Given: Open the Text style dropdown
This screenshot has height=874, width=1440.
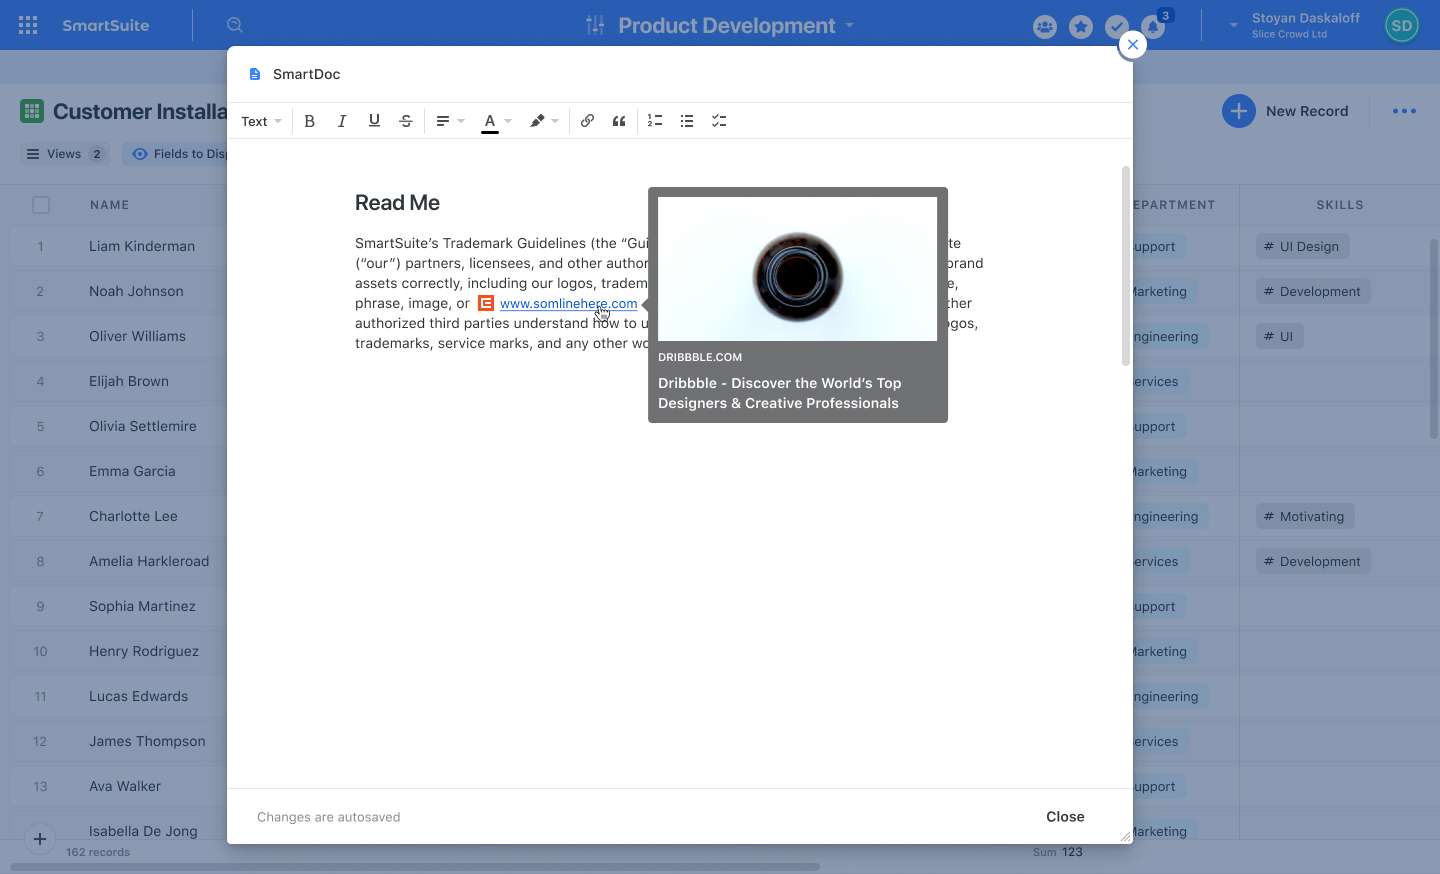Looking at the screenshot, I should click(261, 121).
